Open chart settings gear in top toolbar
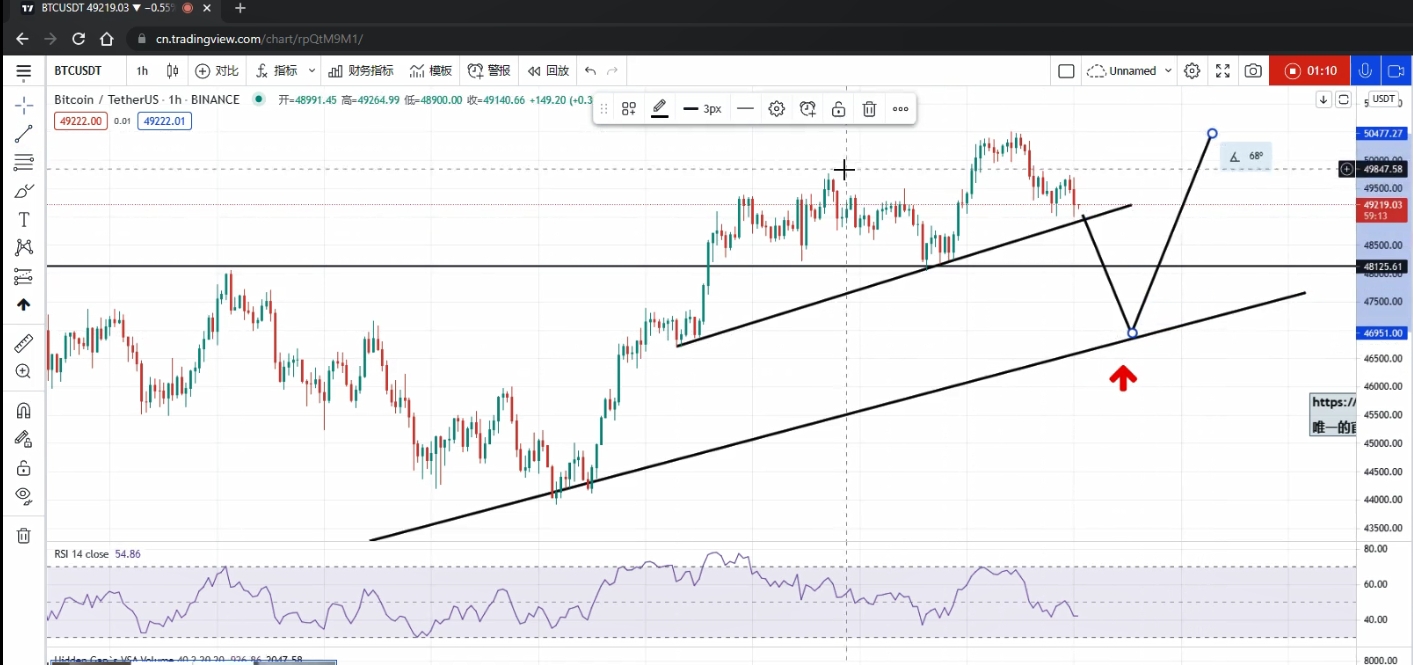Image resolution: width=1413 pixels, height=665 pixels. [1192, 71]
